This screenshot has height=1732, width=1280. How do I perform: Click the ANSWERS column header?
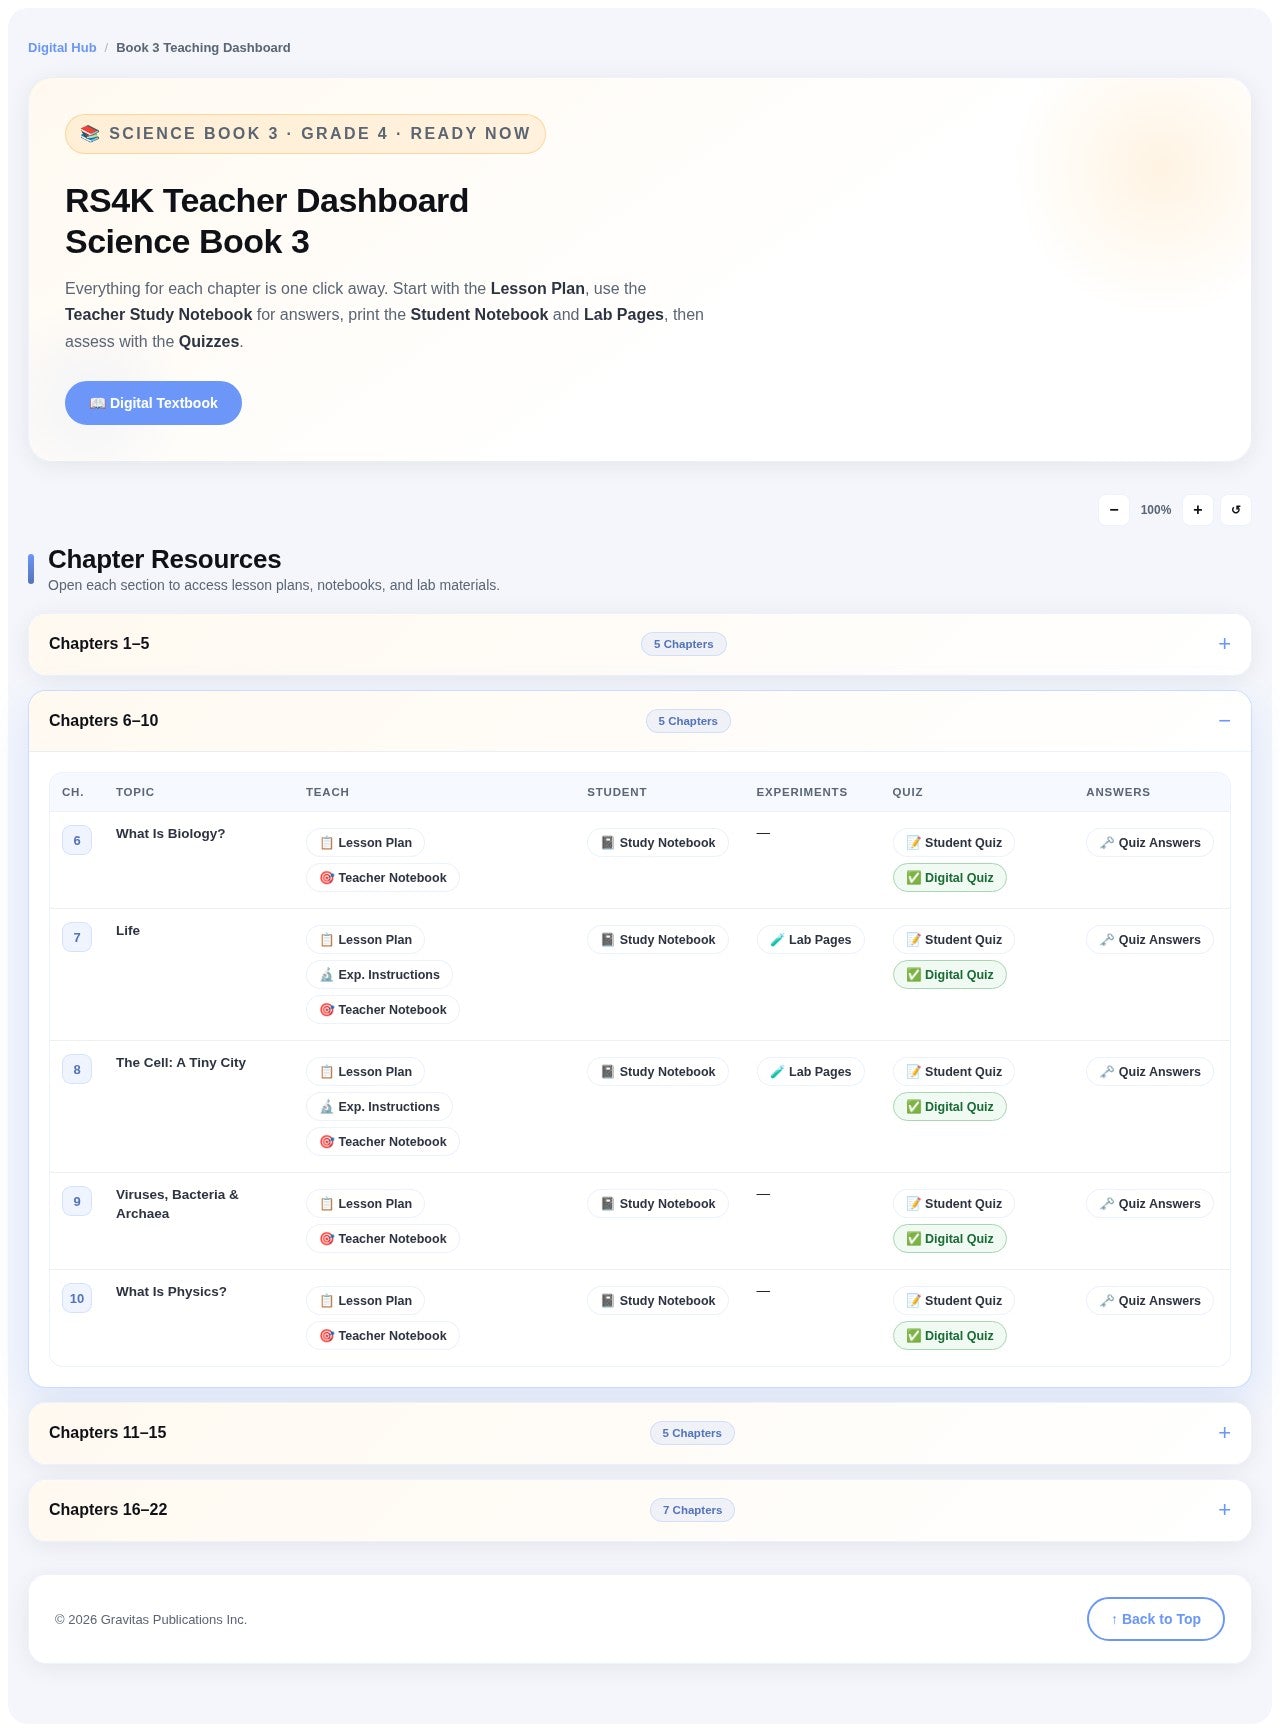pyautogui.click(x=1118, y=792)
